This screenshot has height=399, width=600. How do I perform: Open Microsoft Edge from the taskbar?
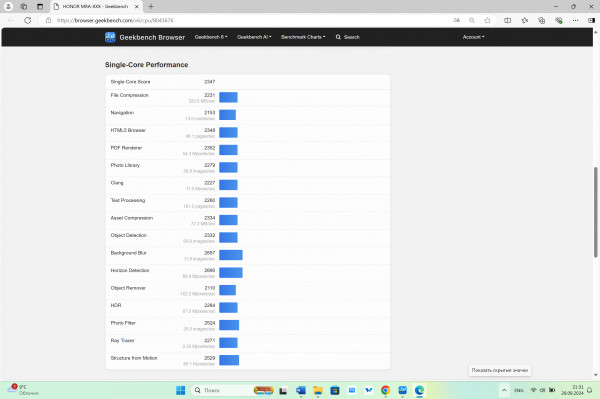tap(419, 390)
